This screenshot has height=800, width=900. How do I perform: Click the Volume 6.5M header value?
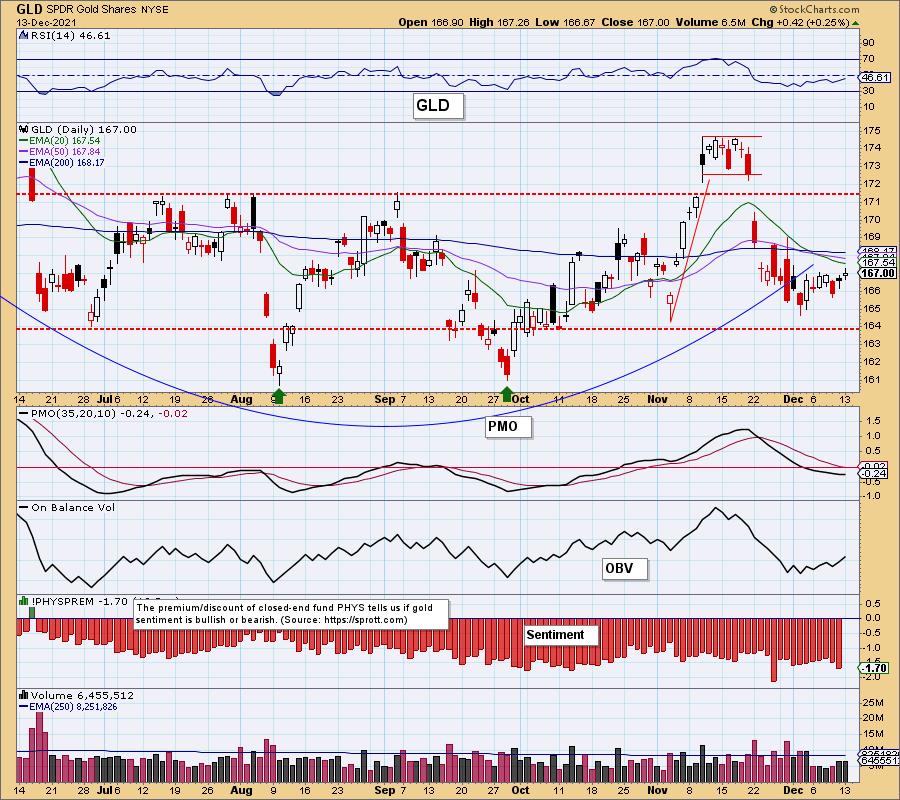point(711,22)
